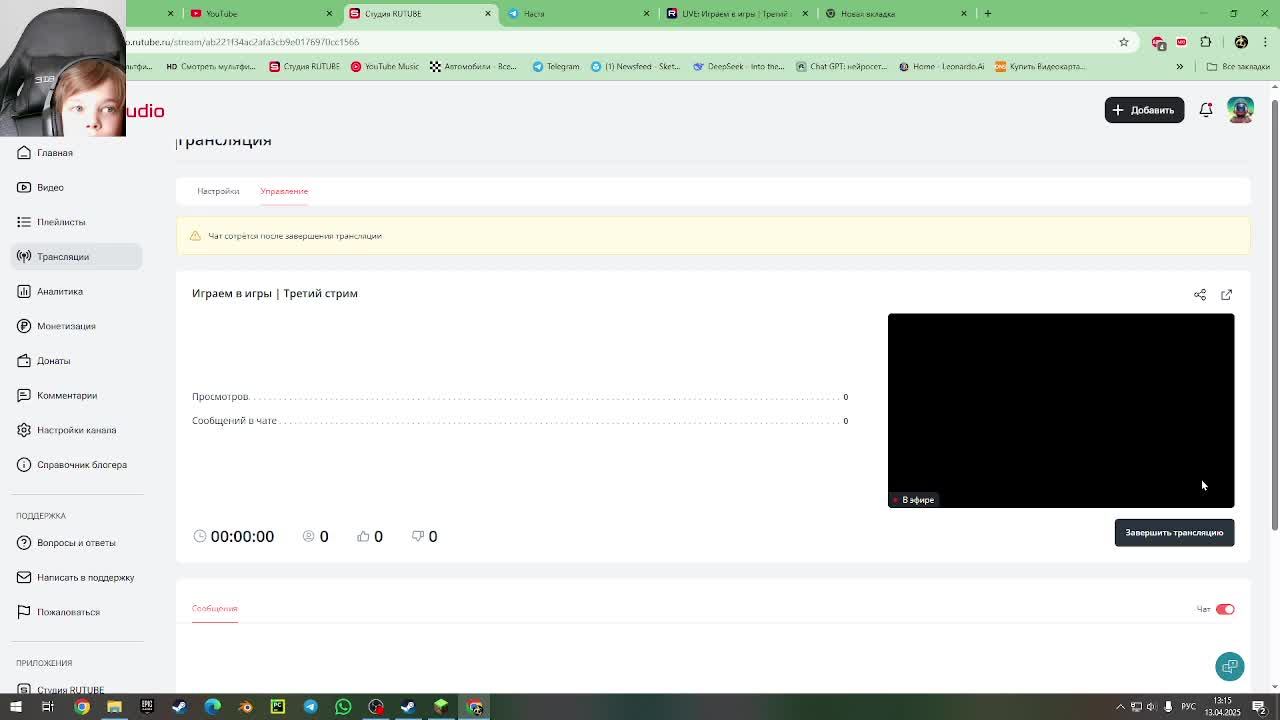Bookmark this page with the star icon

pos(1124,42)
